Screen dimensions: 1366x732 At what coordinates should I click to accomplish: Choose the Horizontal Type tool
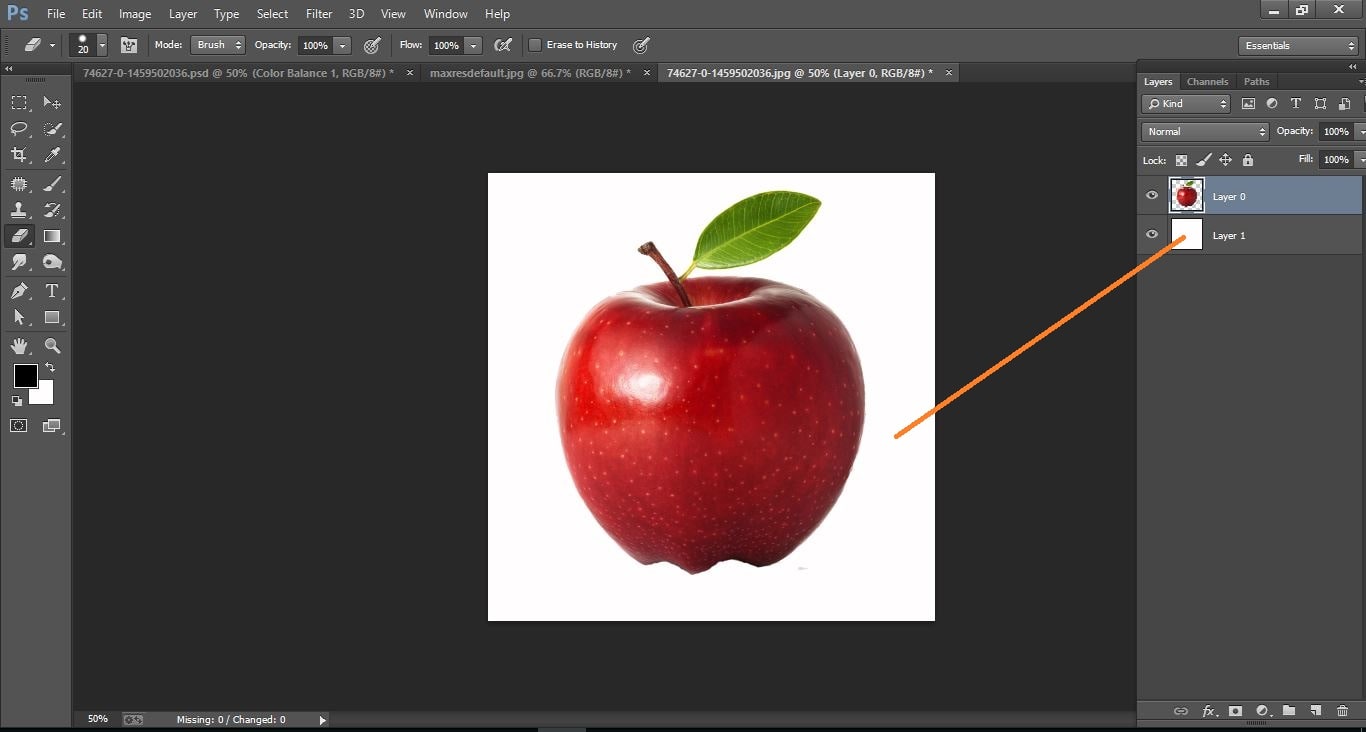52,290
